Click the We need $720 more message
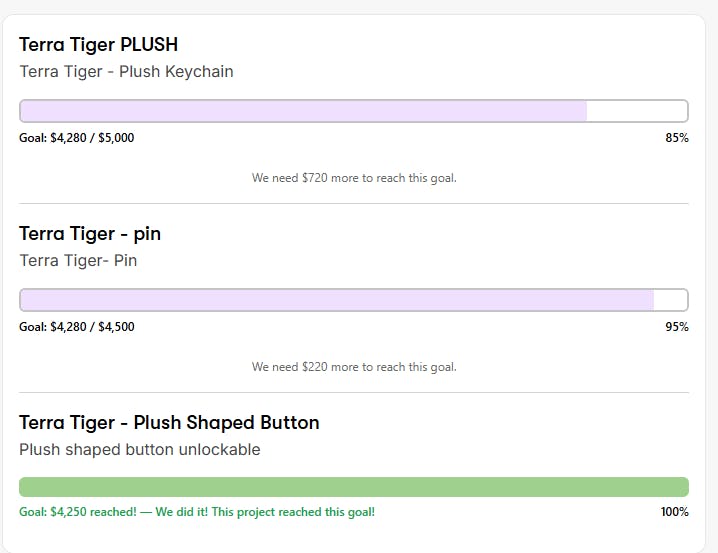Screen dimensions: 718x553 (354, 178)
